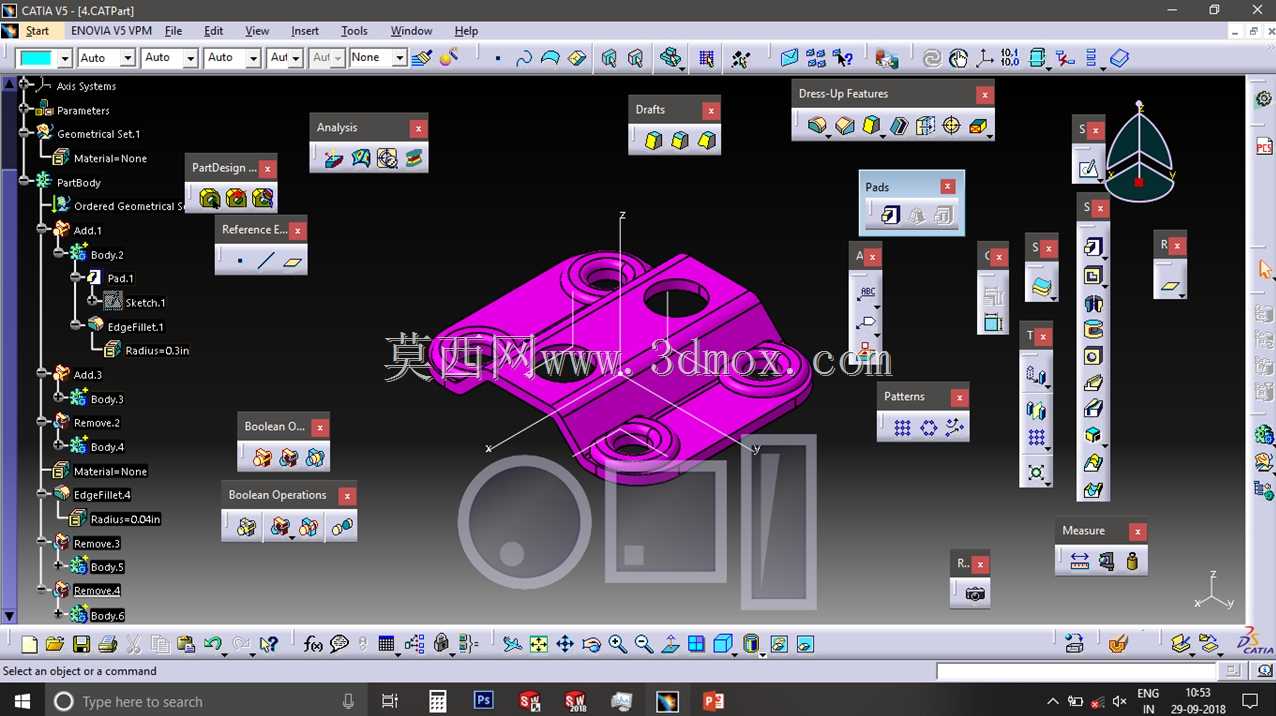Expand the Body.5 tree node
The width and height of the screenshot is (1276, 716).
[59, 566]
